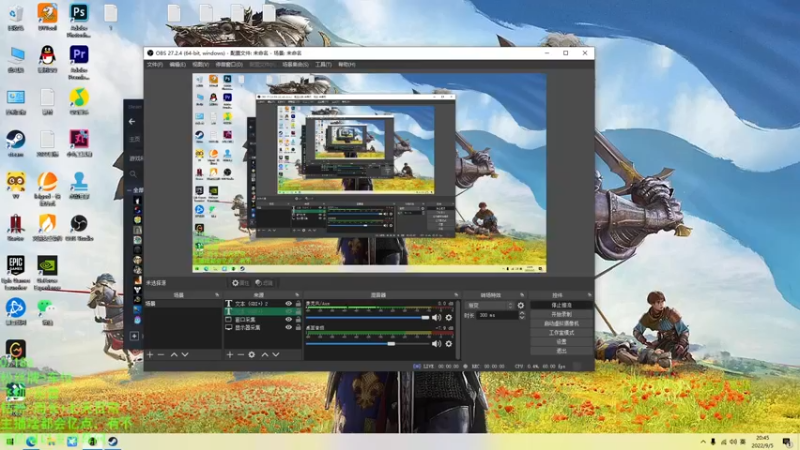The width and height of the screenshot is (800, 450).
Task: Move source up arrow in Sources panel
Action: click(x=265, y=355)
